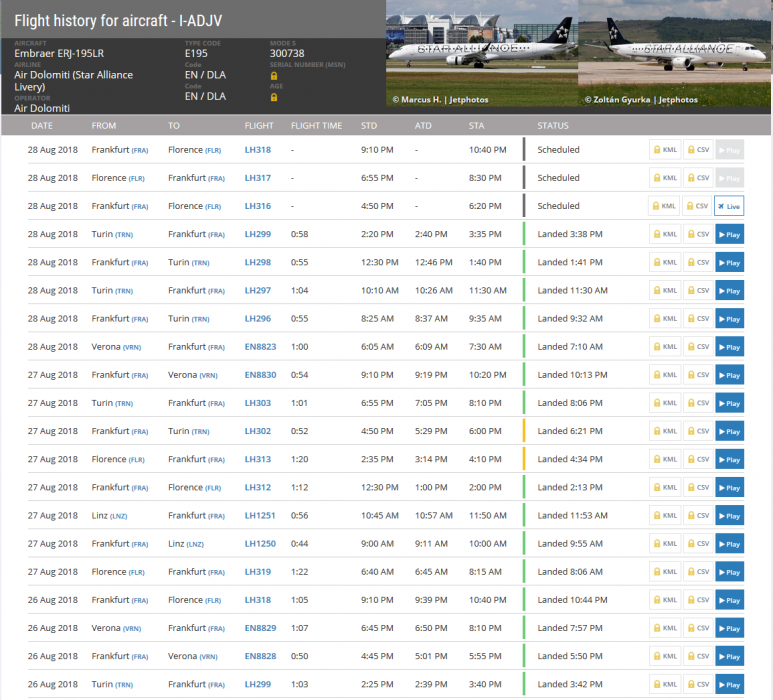Play flight EN8830 landed 10:13 PM
Viewport: 773px width, 700px height.
pos(729,375)
